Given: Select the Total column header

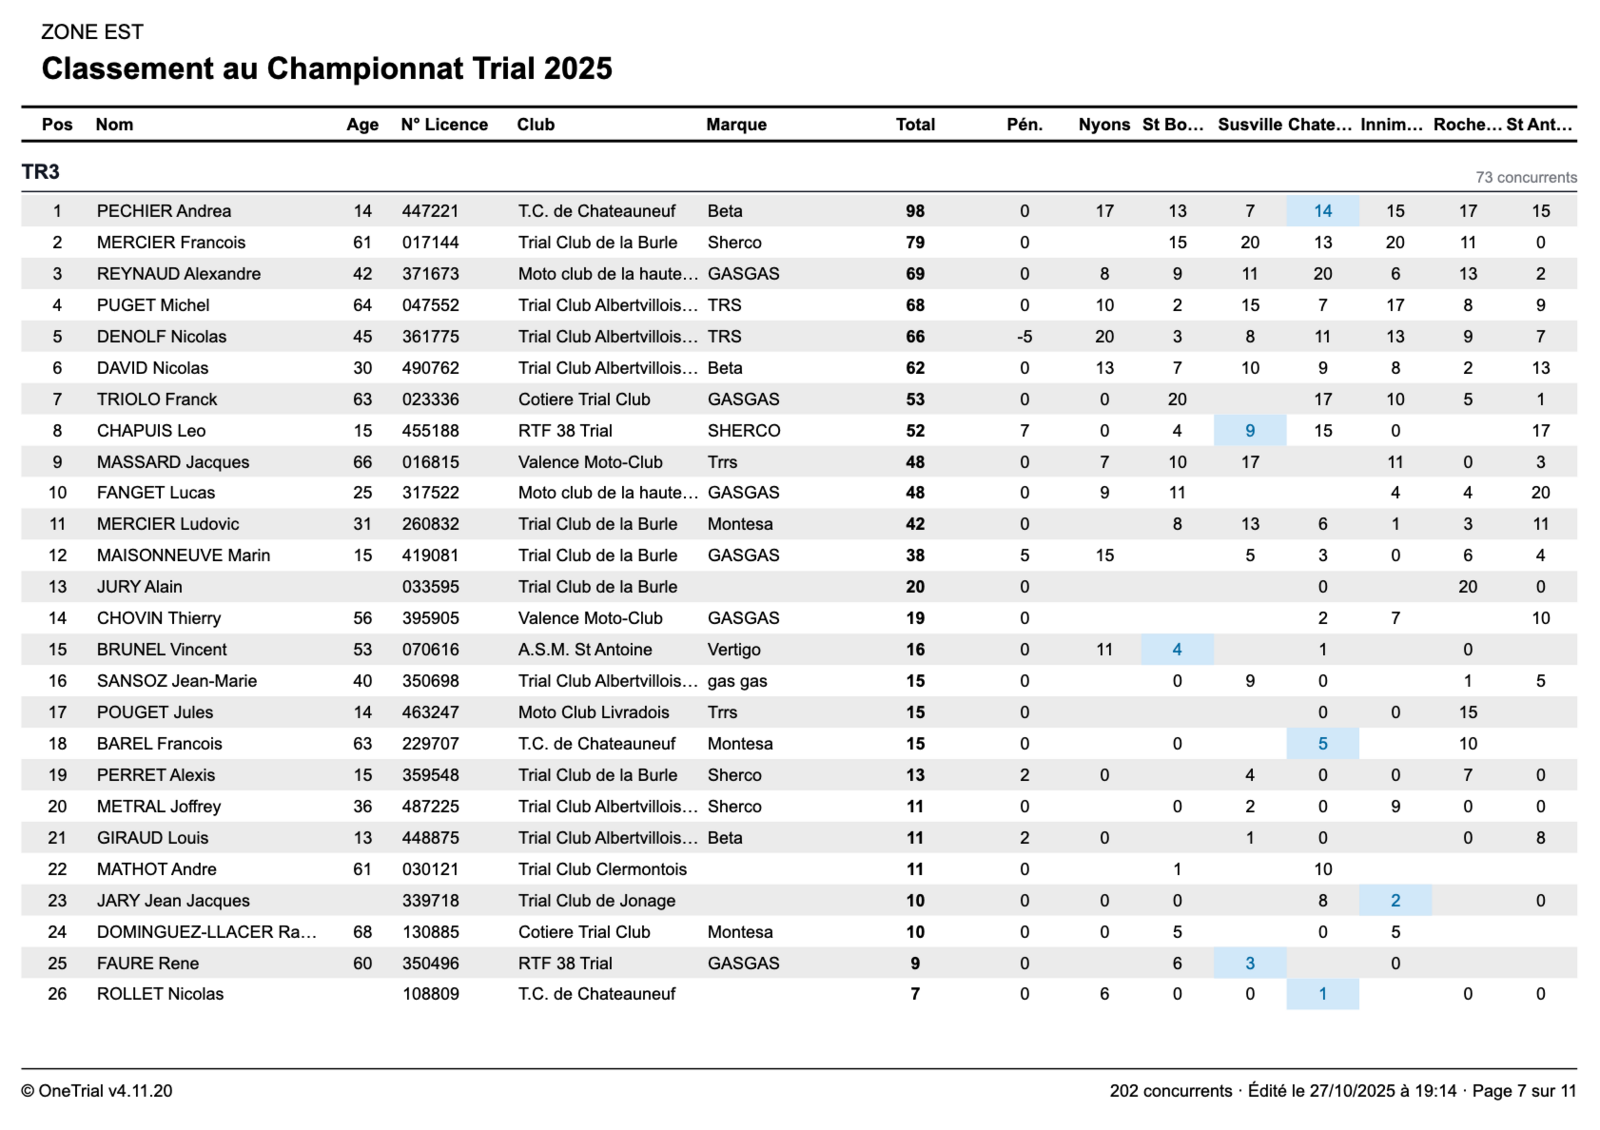Looking at the screenshot, I should 915,125.
